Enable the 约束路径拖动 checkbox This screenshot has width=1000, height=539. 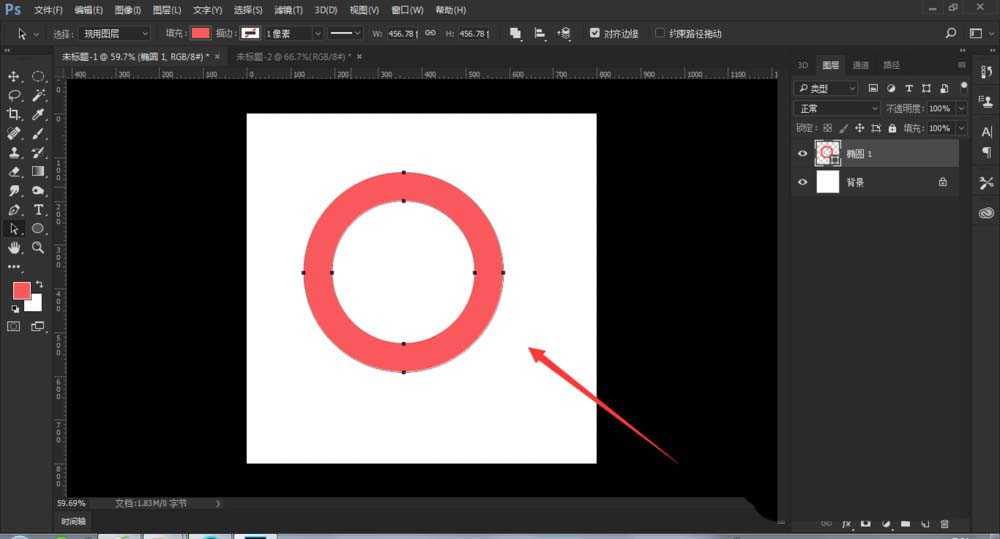click(660, 33)
